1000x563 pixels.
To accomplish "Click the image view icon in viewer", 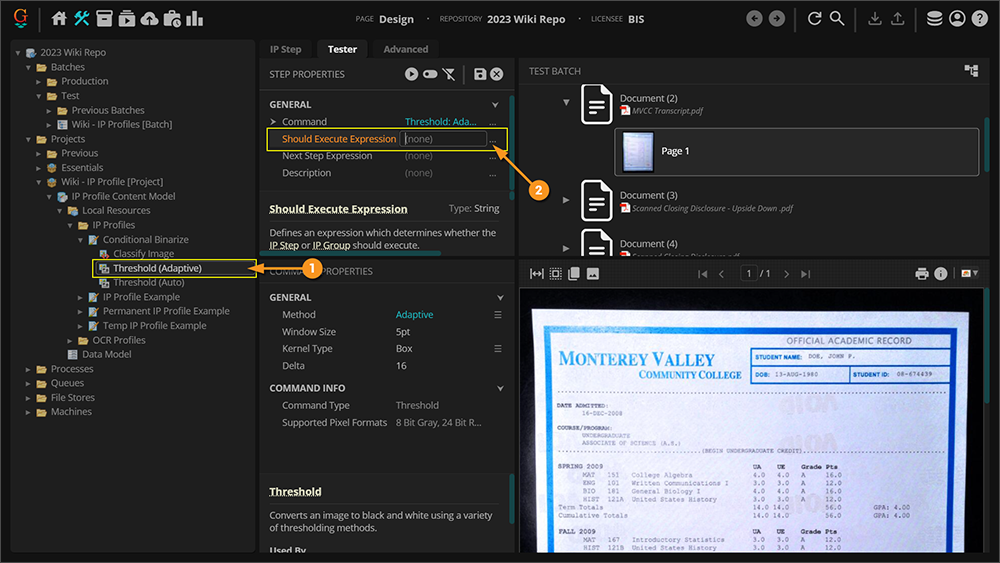I will click(x=592, y=274).
